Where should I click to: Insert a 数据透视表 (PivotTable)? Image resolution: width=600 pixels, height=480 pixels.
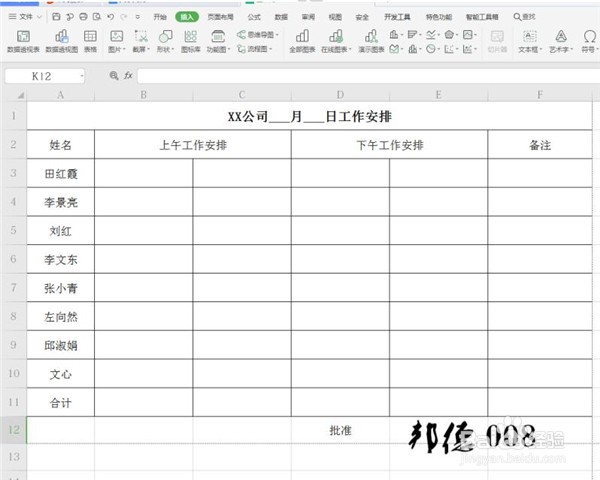tap(23, 41)
